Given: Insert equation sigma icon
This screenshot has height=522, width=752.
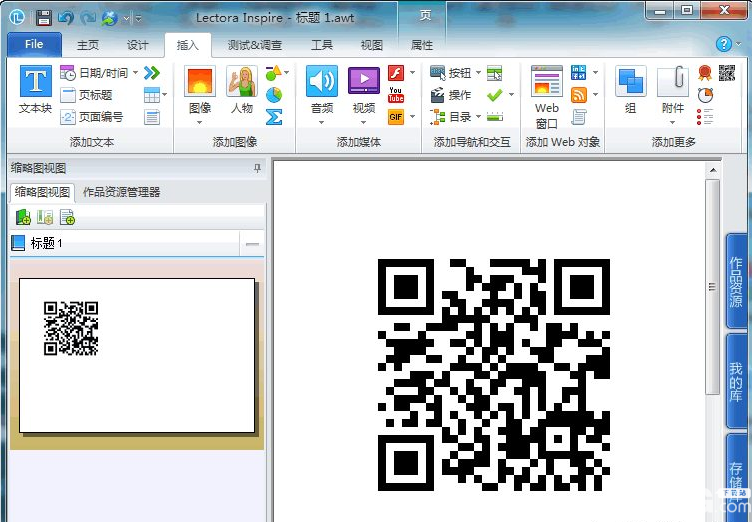Looking at the screenshot, I should pyautogui.click(x=274, y=117).
